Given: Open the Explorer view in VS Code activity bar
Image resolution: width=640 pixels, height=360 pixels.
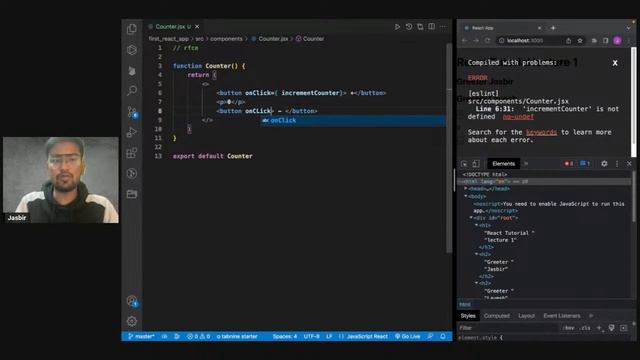Looking at the screenshot, I should (x=131, y=29).
